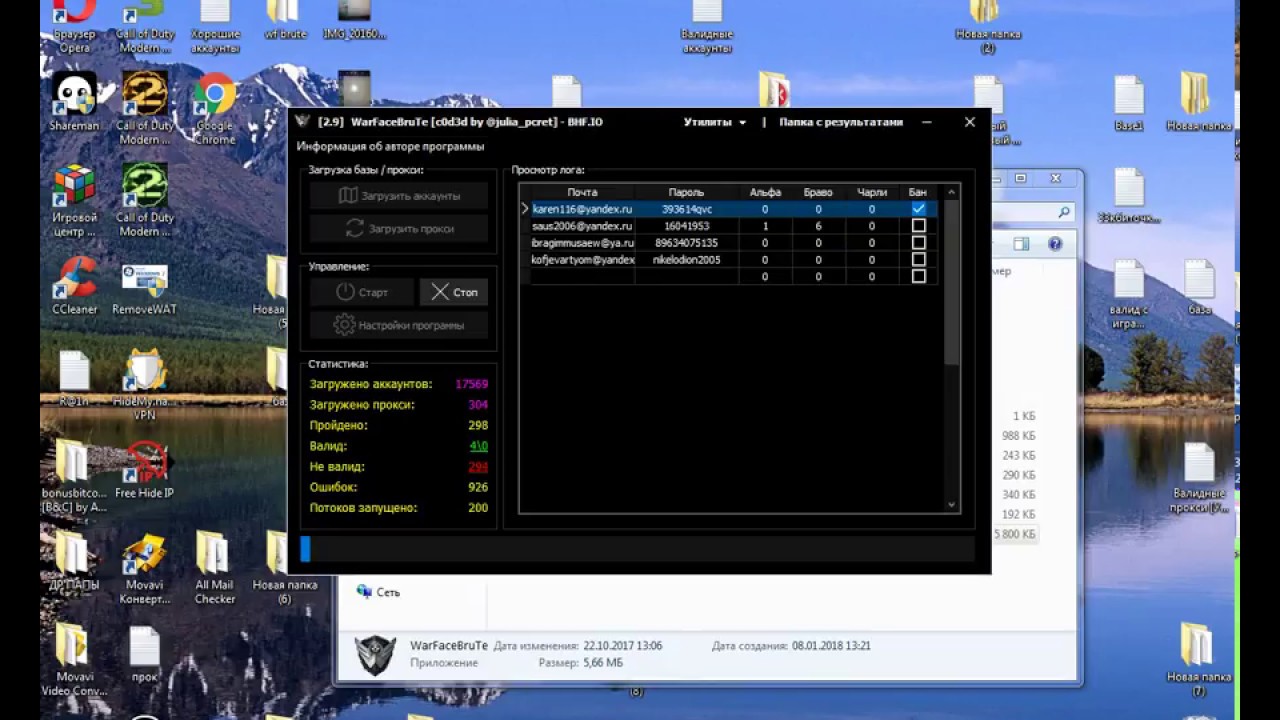Click the Старт button

pyautogui.click(x=362, y=292)
